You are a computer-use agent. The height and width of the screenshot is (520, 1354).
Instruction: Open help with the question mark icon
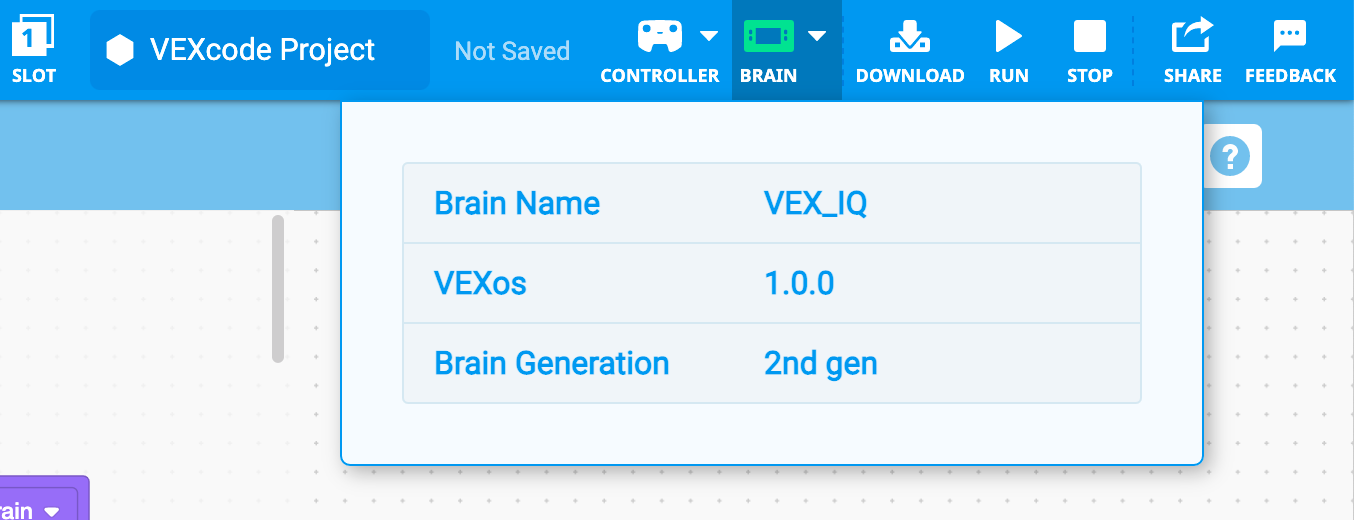[x=1230, y=156]
